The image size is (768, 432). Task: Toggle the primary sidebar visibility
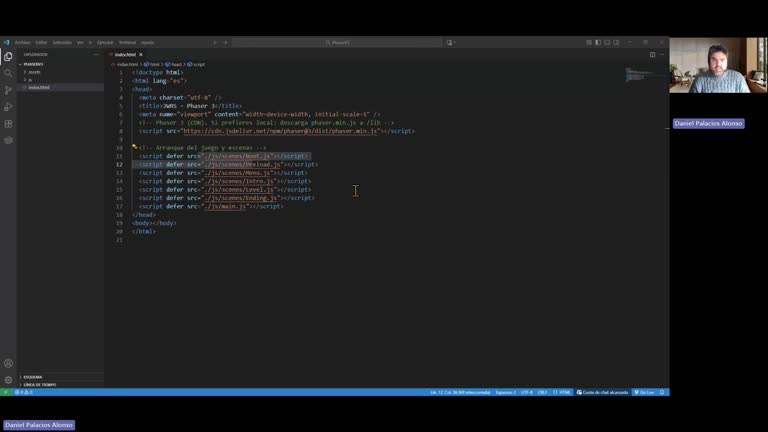(598, 43)
